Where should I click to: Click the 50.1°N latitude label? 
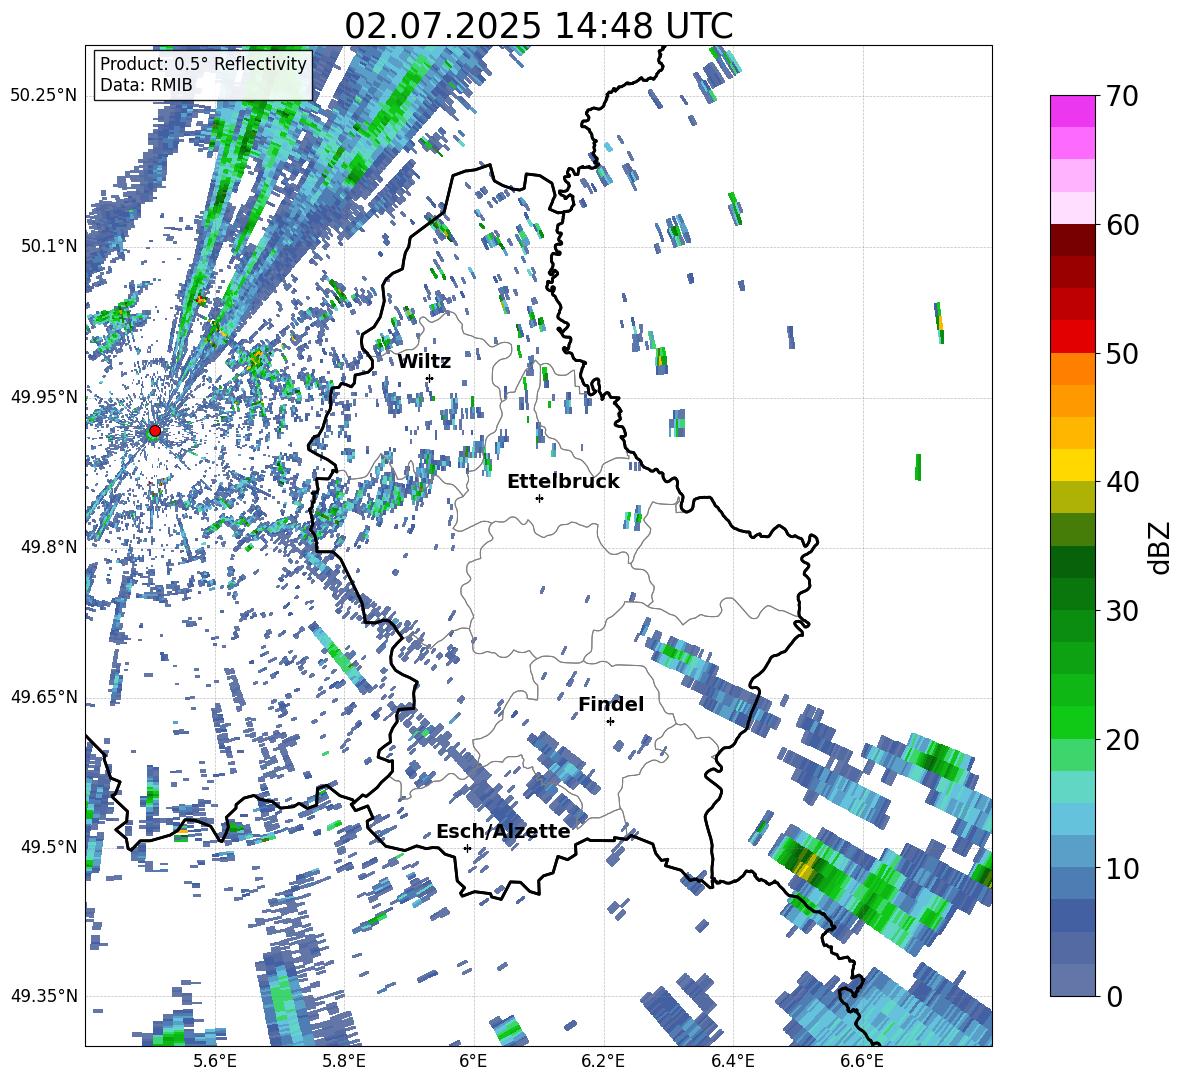[49, 246]
